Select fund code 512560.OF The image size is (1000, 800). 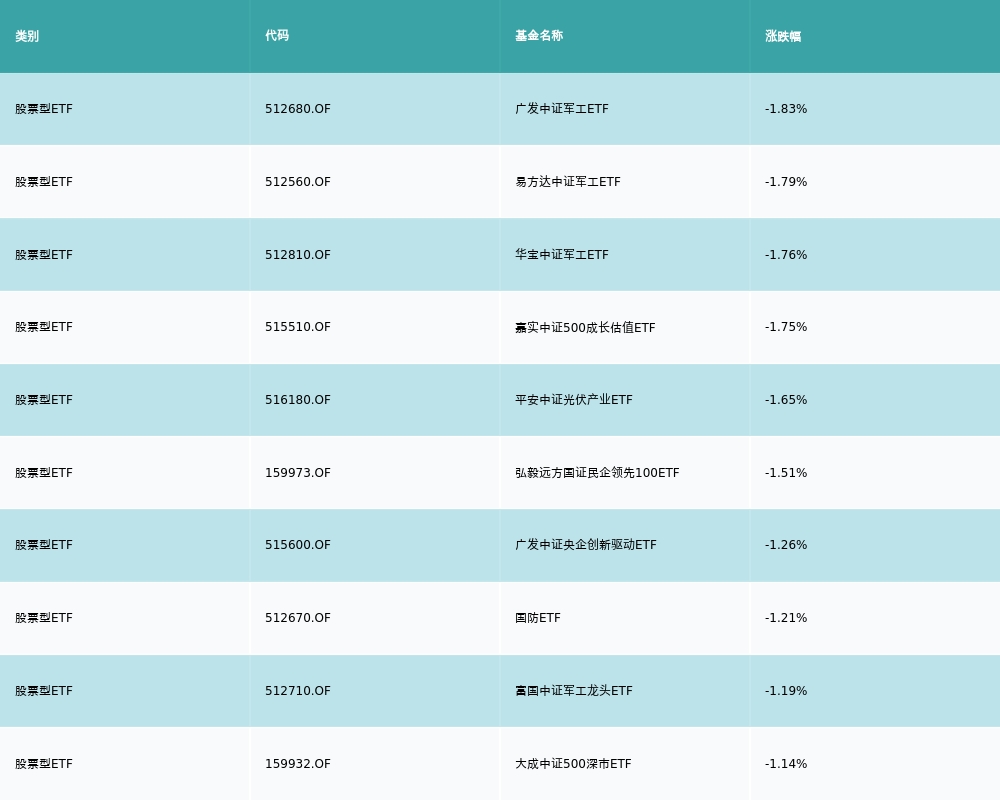[x=298, y=182]
